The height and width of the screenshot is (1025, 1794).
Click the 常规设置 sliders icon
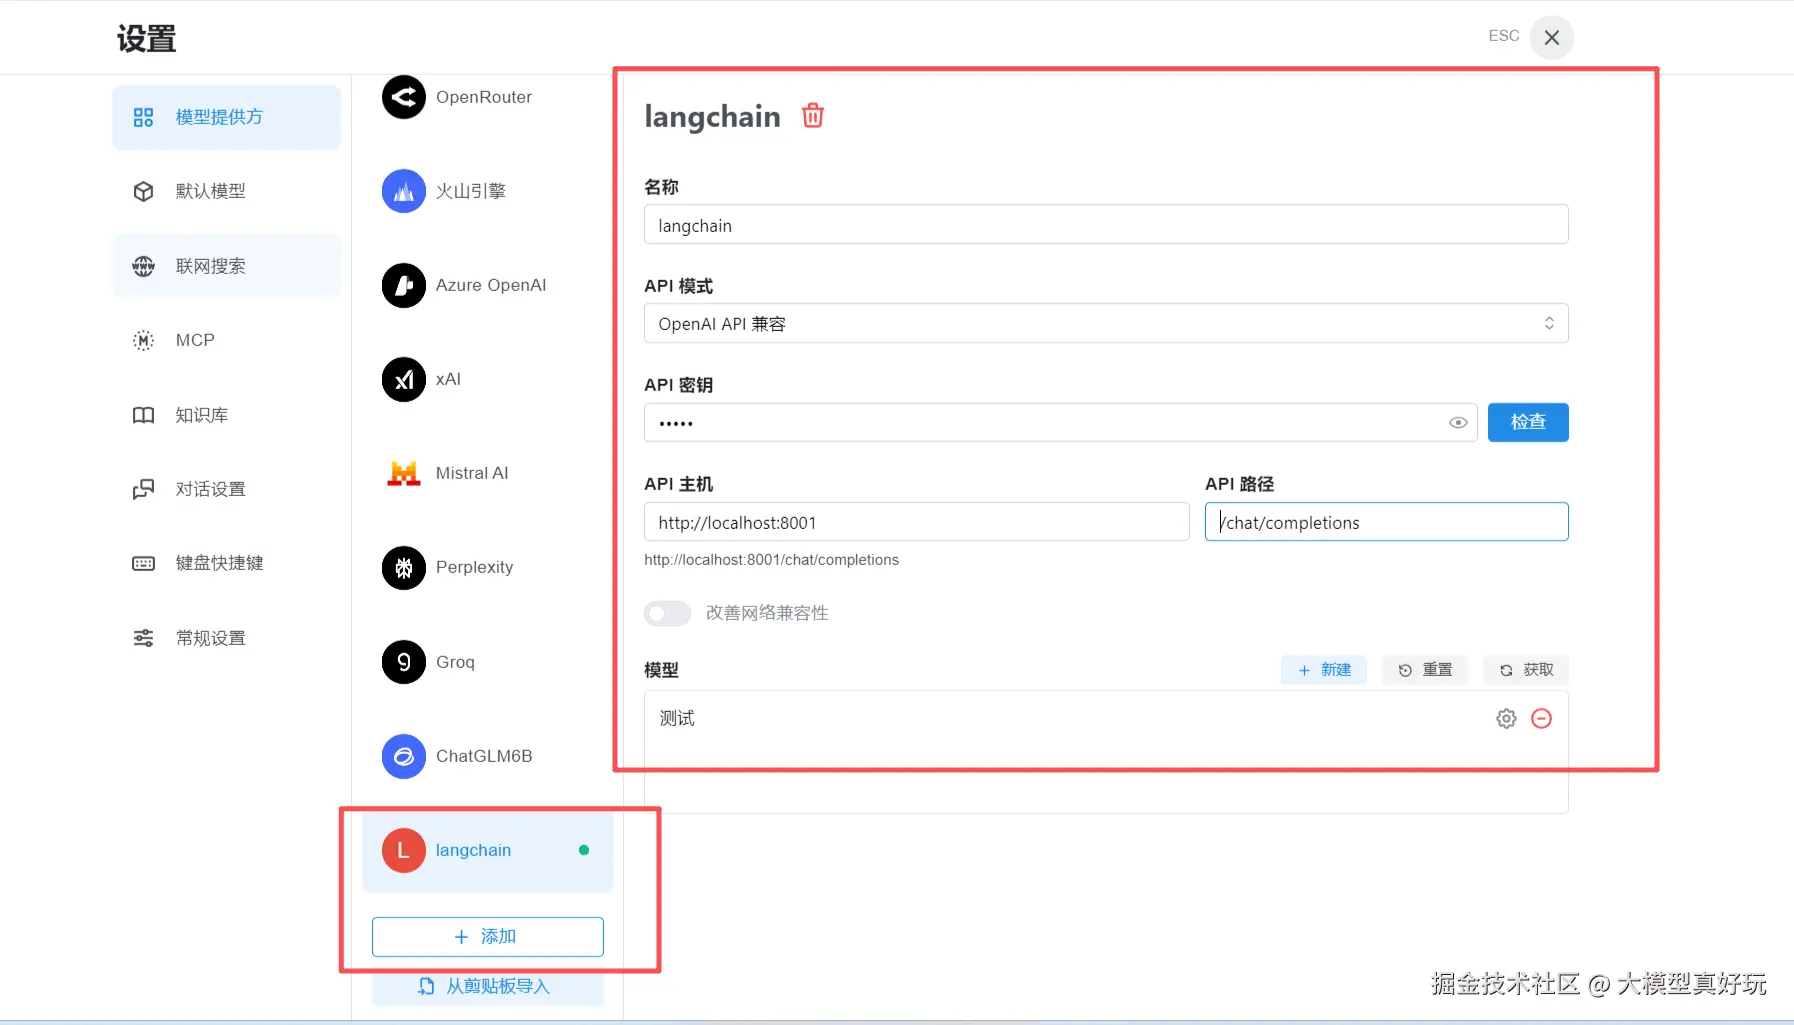coord(144,638)
